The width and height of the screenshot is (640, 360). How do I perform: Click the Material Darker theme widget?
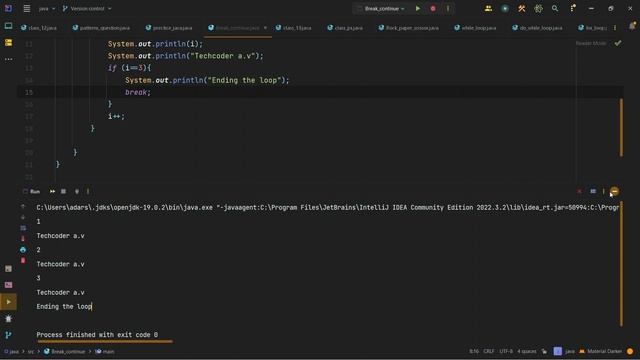[600, 351]
